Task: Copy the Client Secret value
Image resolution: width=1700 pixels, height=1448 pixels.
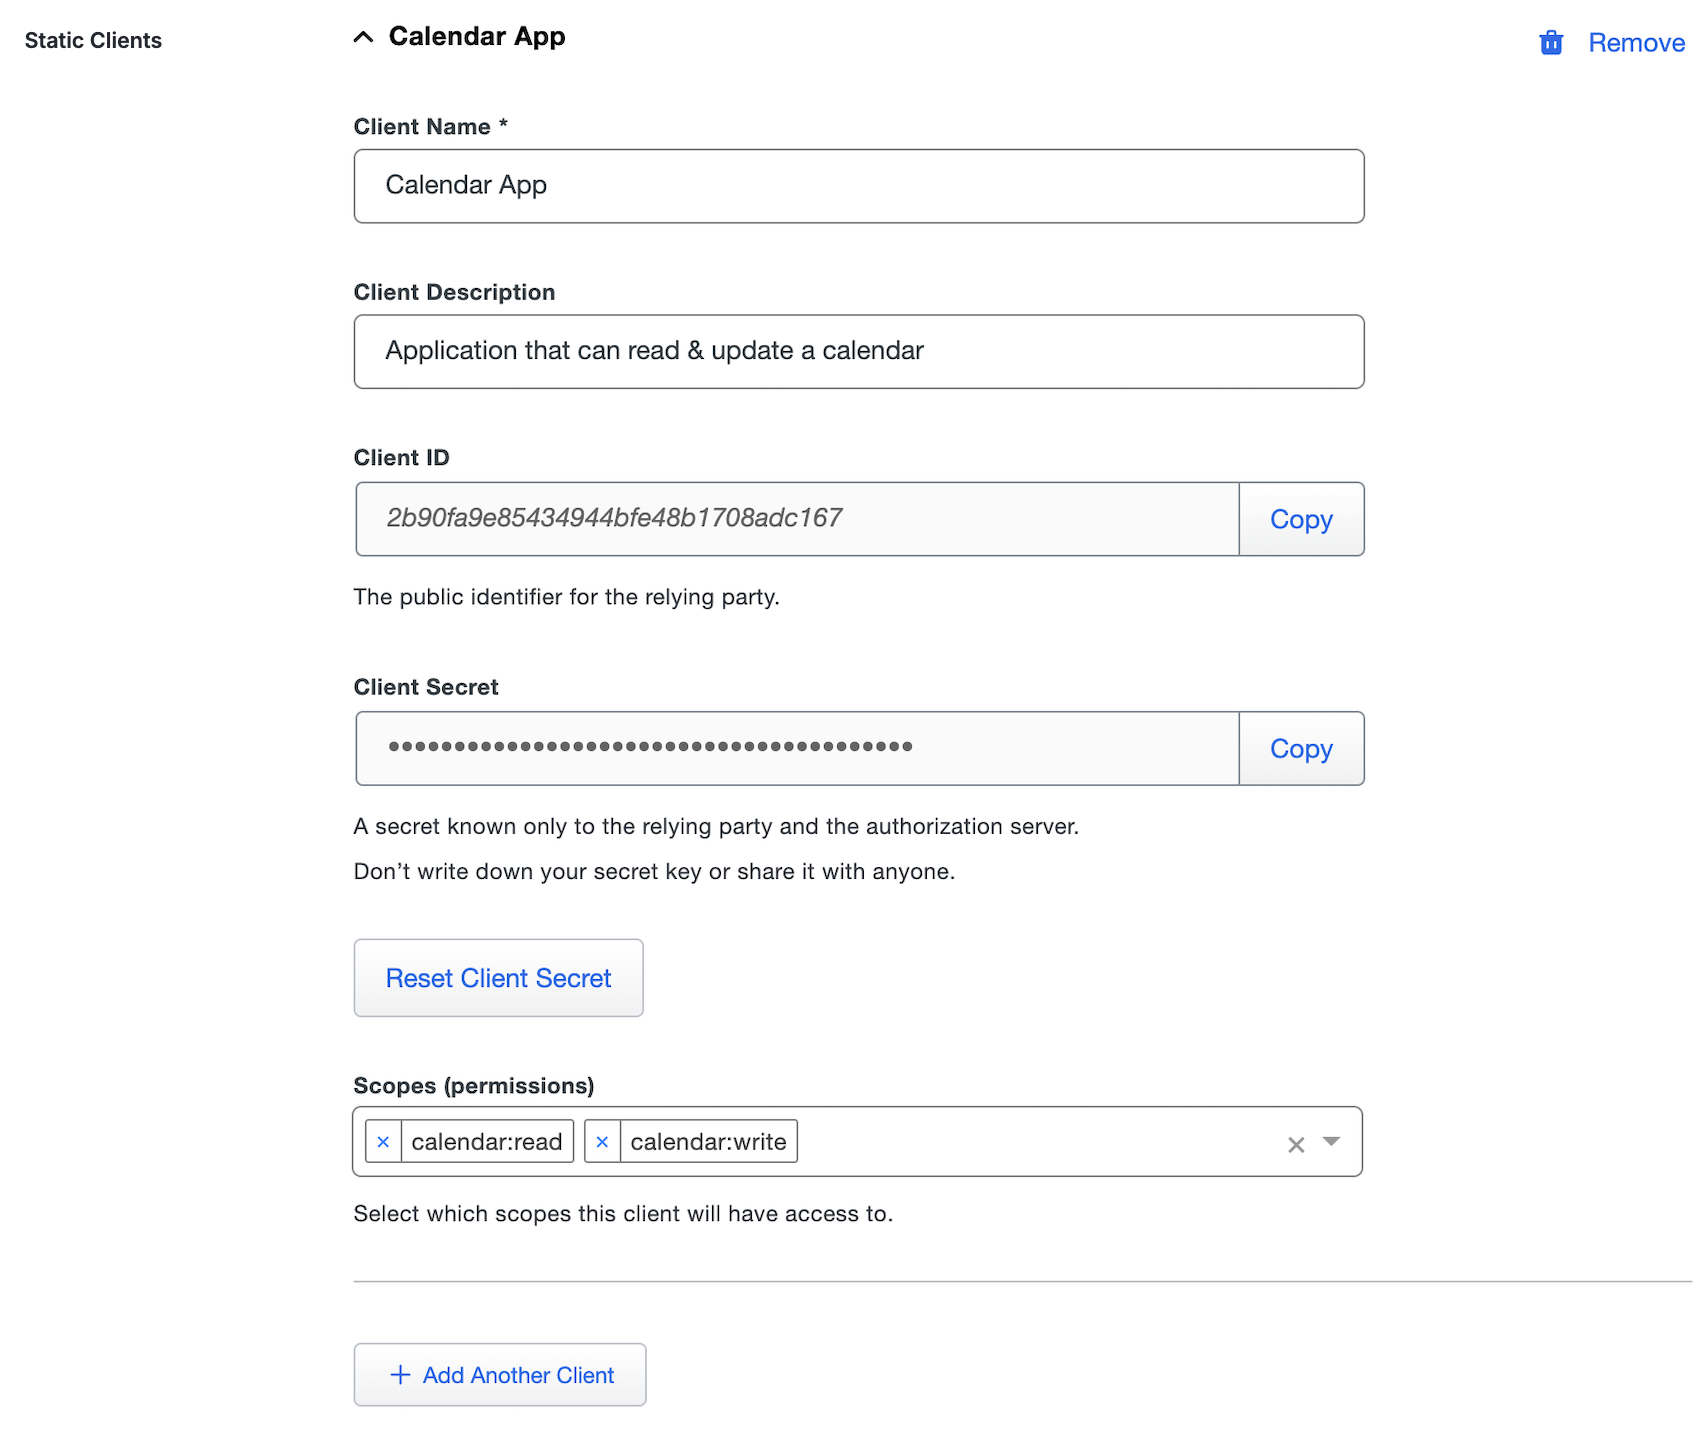Action: click(x=1301, y=748)
